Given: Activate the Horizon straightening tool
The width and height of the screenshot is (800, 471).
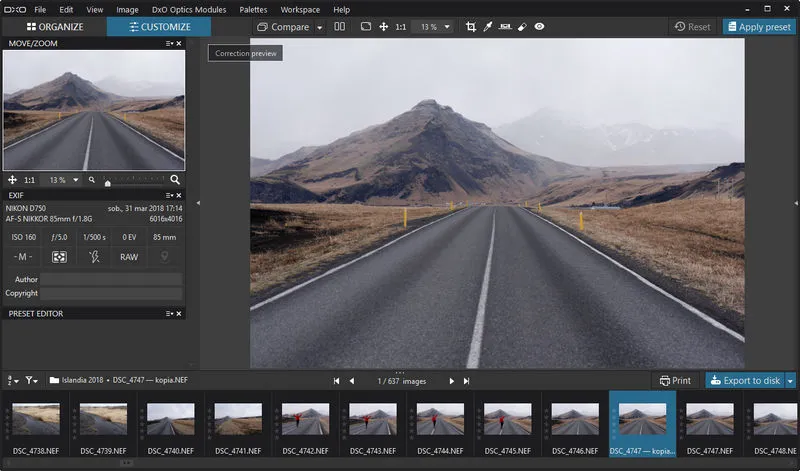Looking at the screenshot, I should click(506, 27).
